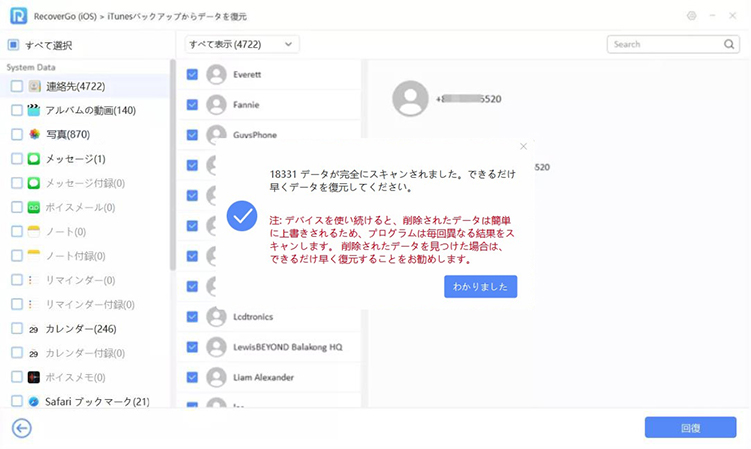751x449 pixels.
Task: Click the category list scrollbar
Action: (172, 165)
